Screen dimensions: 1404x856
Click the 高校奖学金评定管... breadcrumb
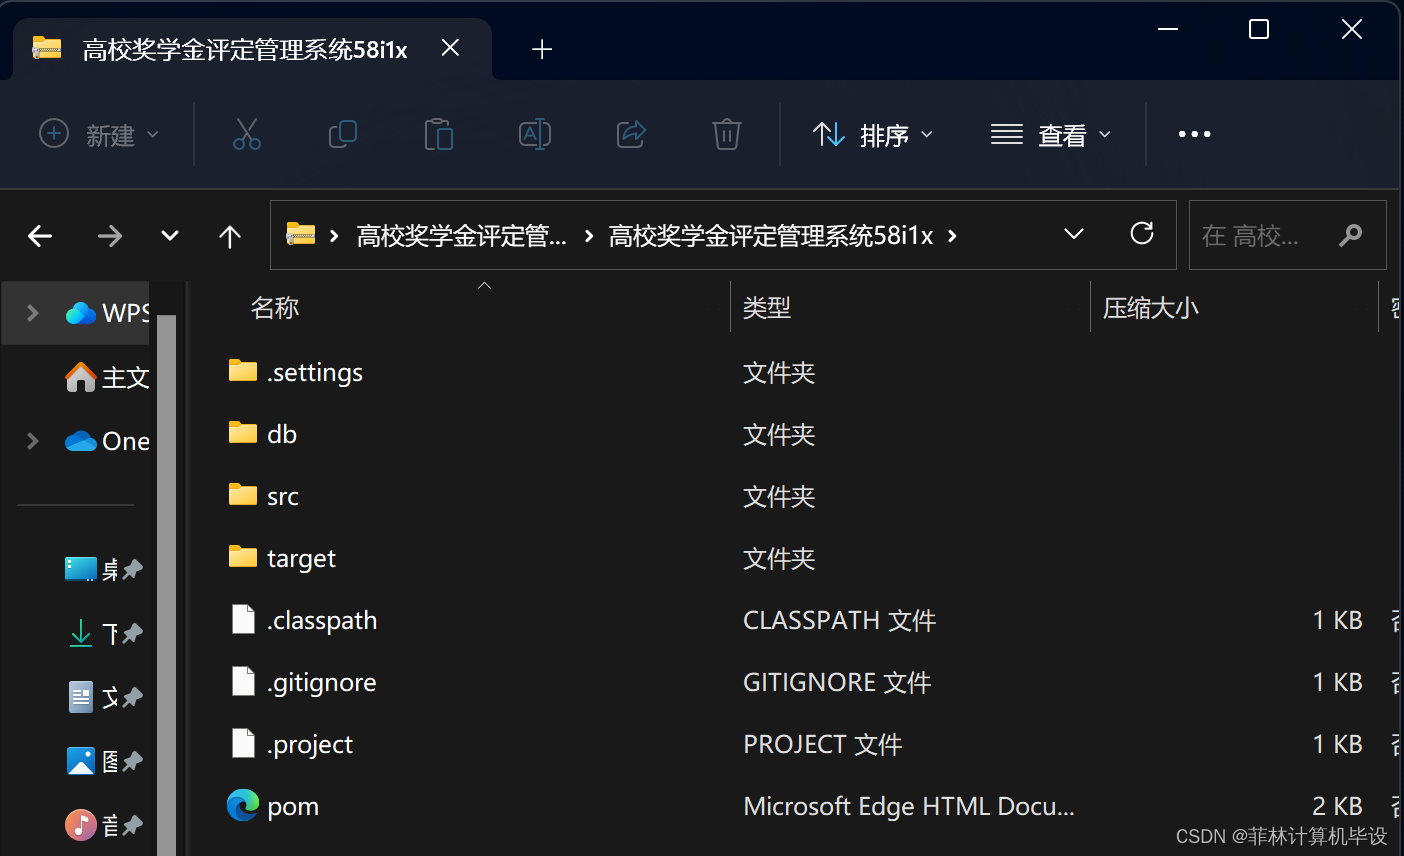pyautogui.click(x=462, y=236)
